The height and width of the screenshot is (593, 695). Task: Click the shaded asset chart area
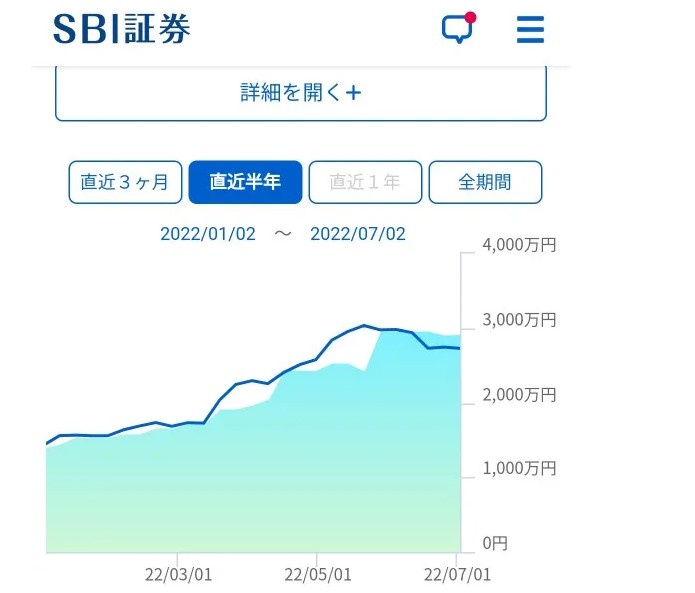[x=250, y=470]
